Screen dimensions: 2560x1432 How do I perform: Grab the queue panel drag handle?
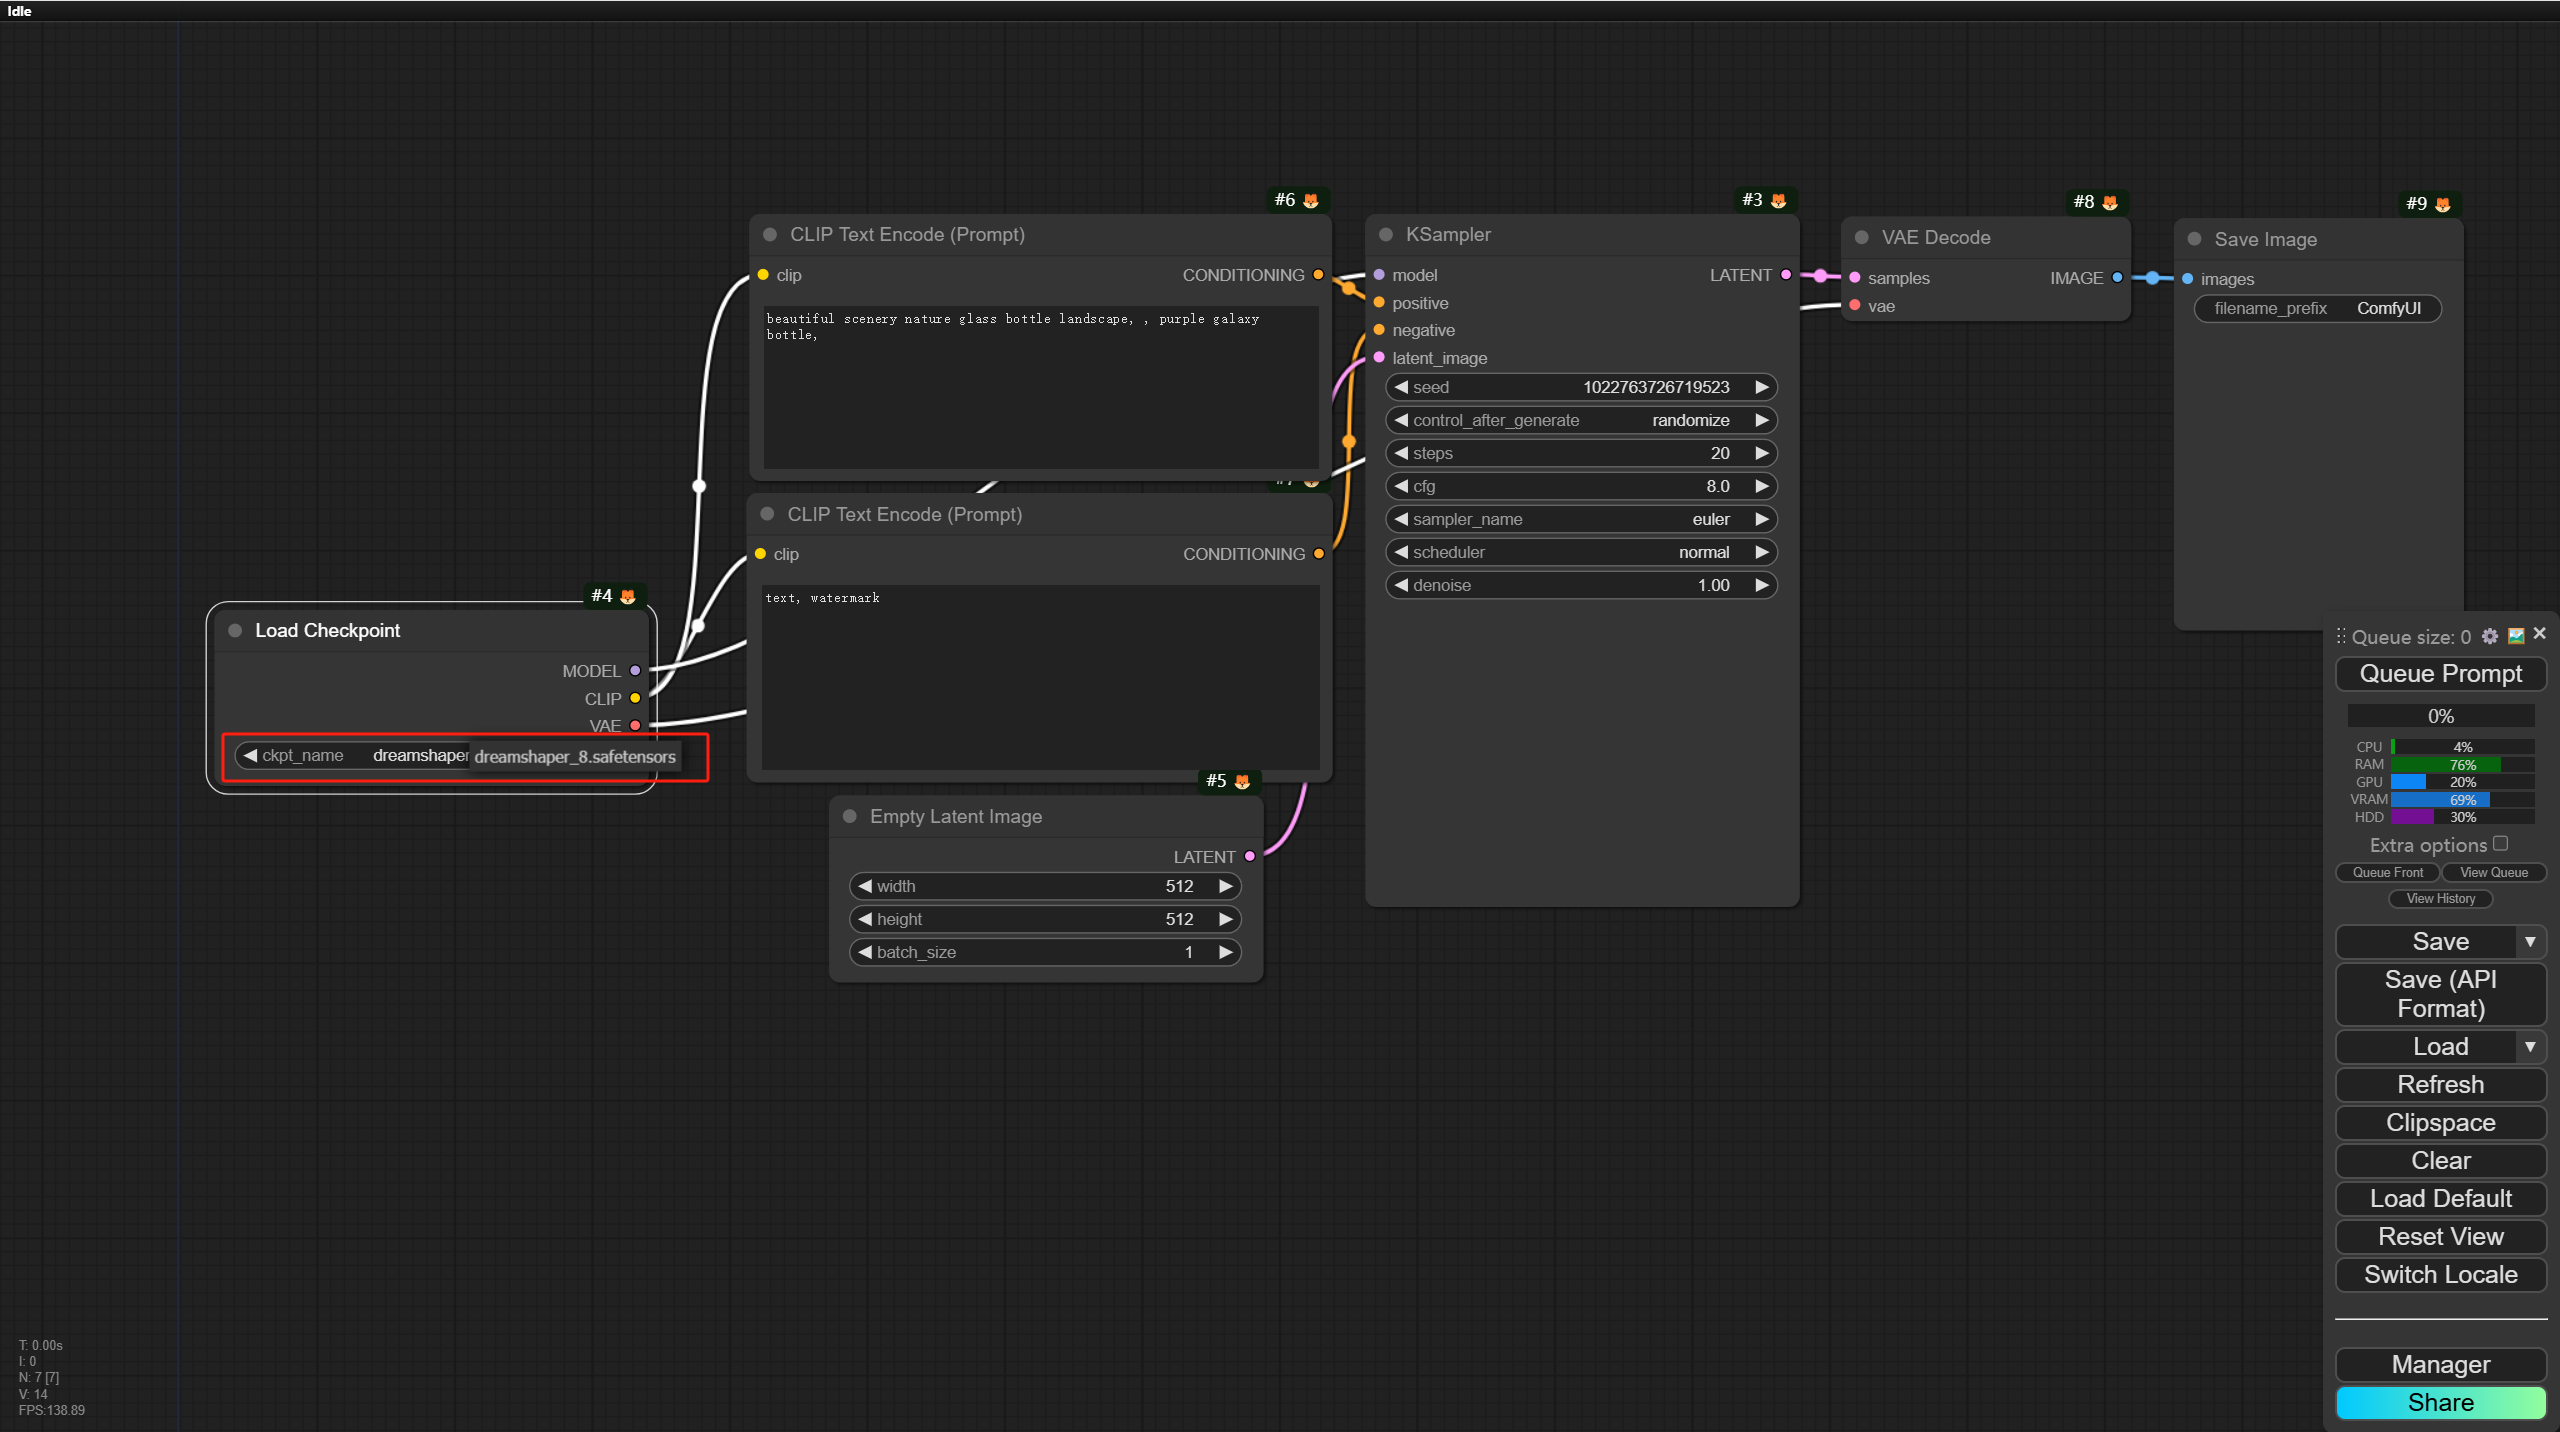click(x=2341, y=637)
